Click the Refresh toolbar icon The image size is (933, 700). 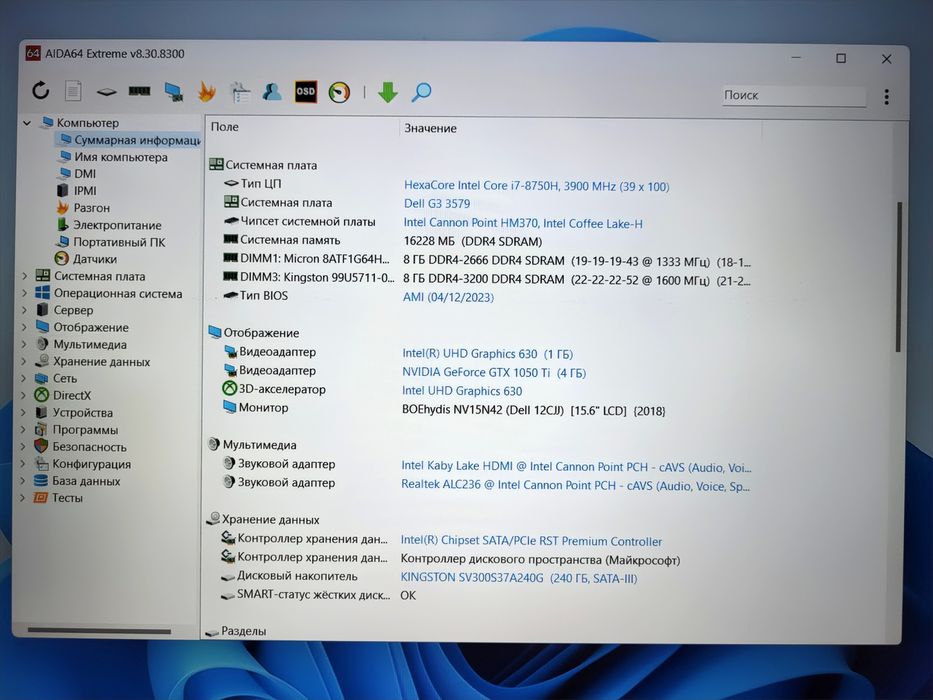(40, 90)
